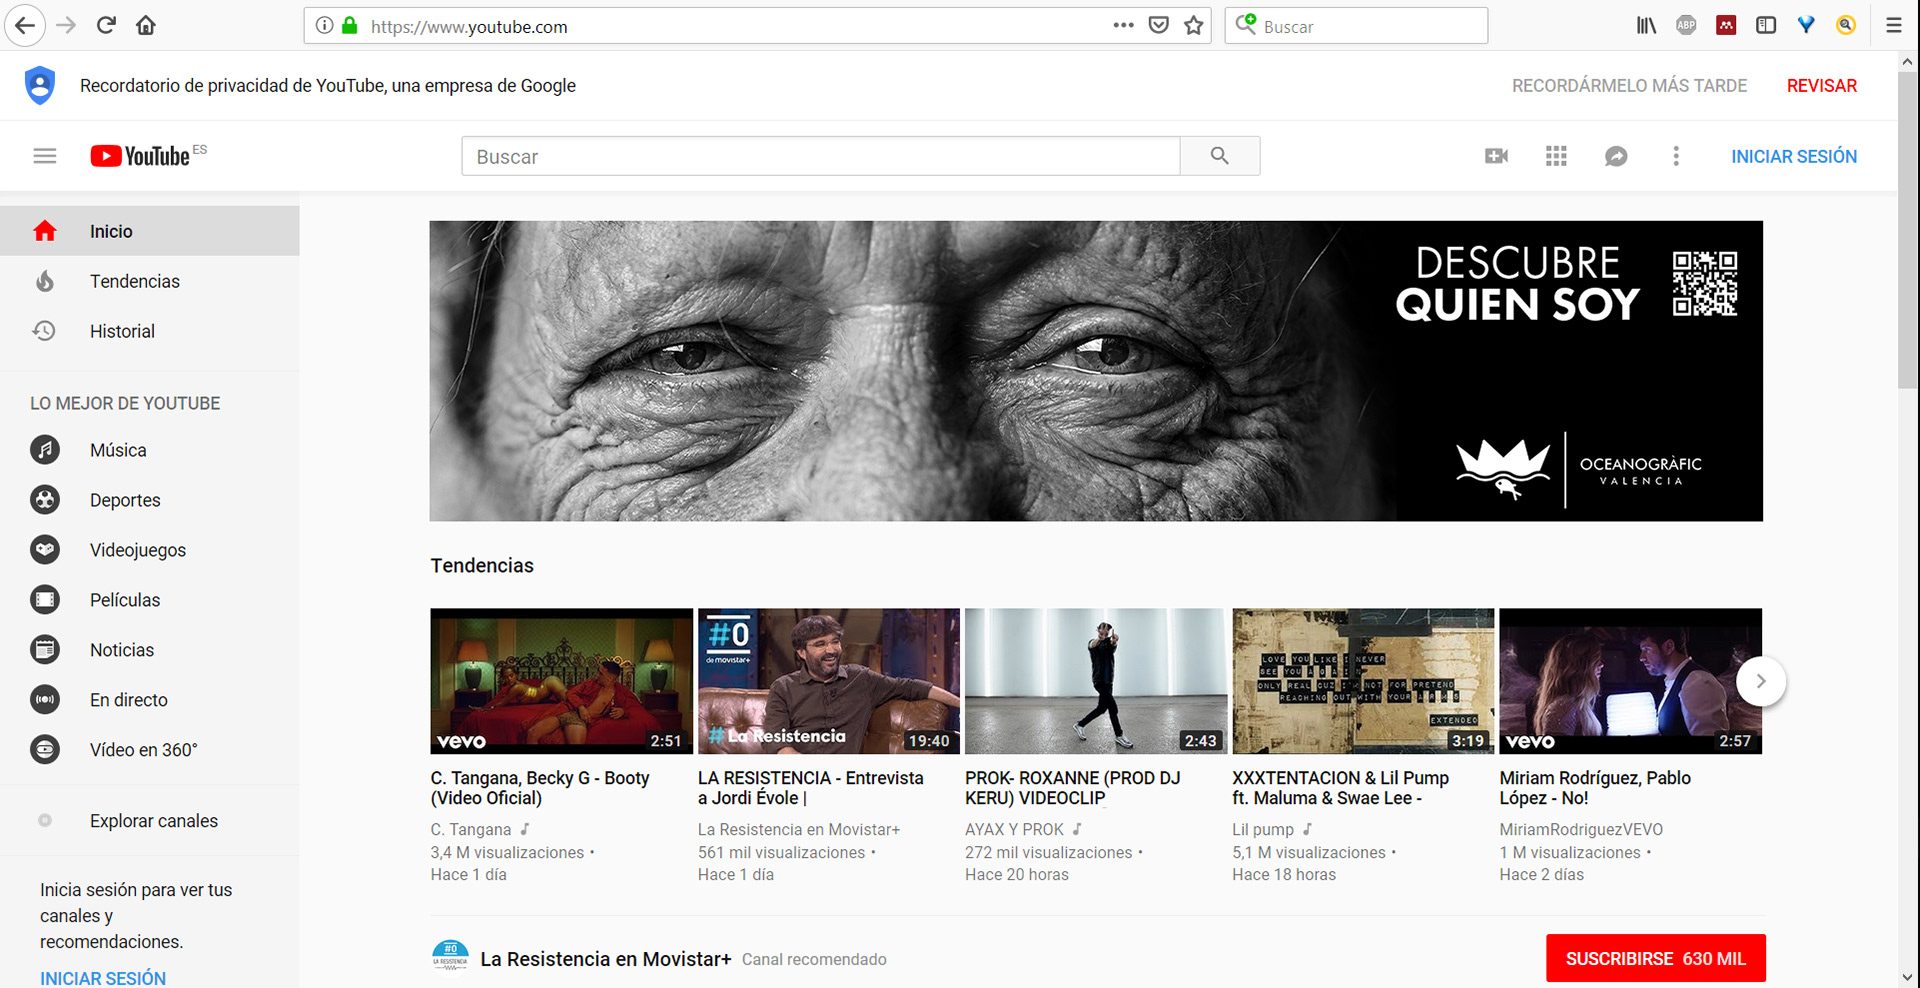Play La Resistencia Jordi Évole thumbnail
This screenshot has height=988, width=1920.
coord(829,681)
